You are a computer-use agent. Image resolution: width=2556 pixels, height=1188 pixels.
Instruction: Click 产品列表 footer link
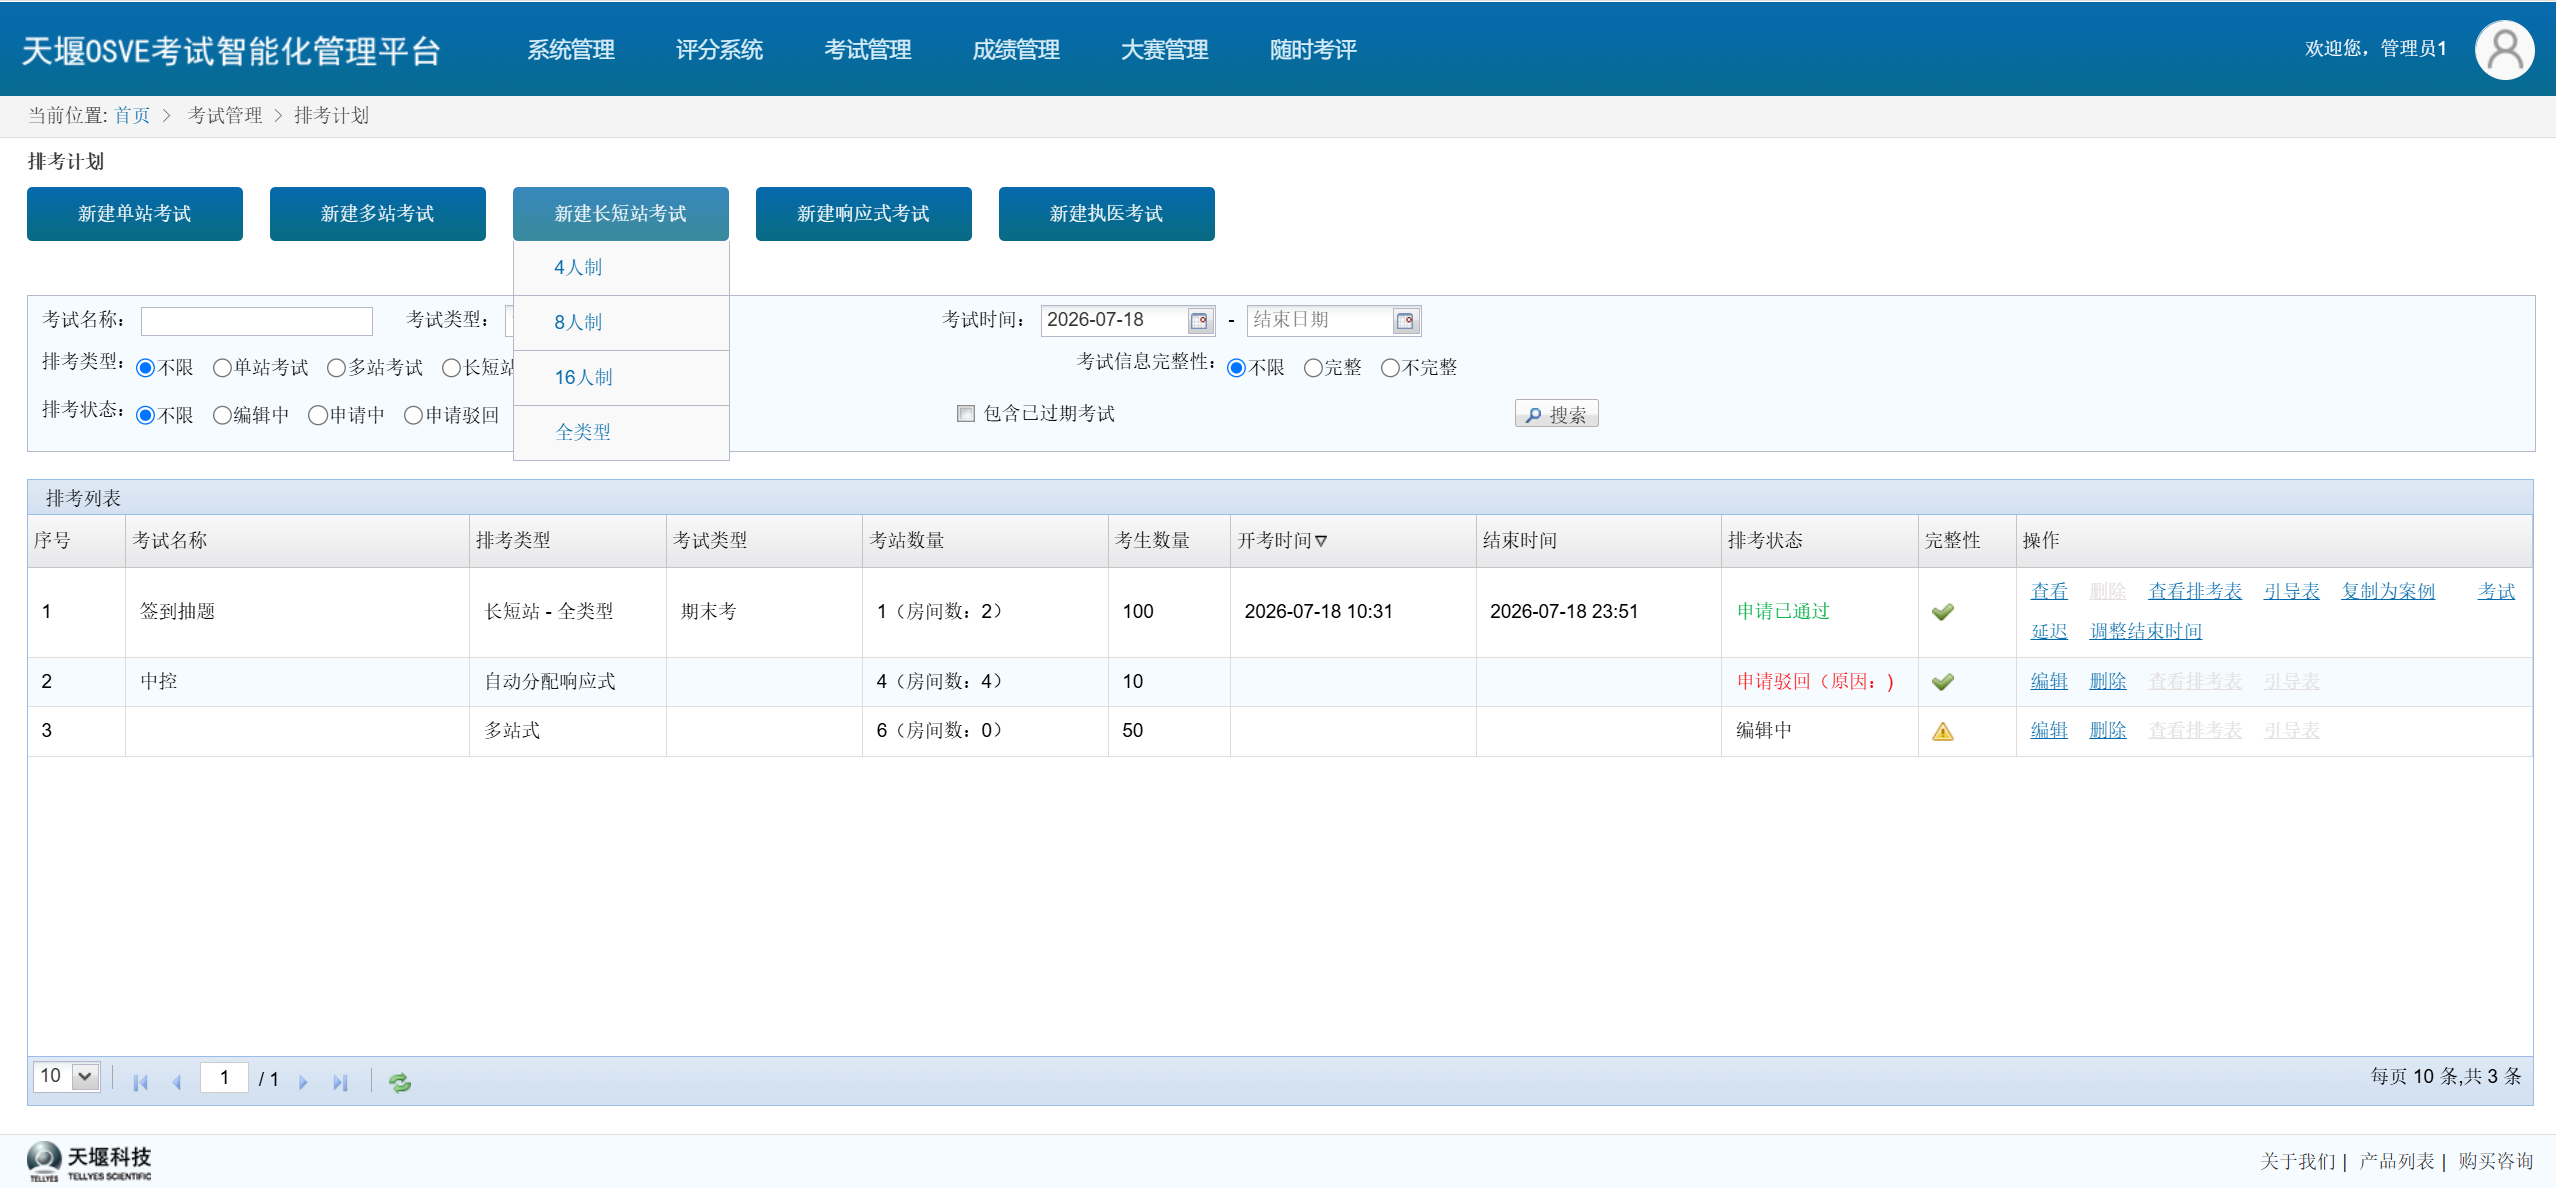[x=2396, y=1162]
